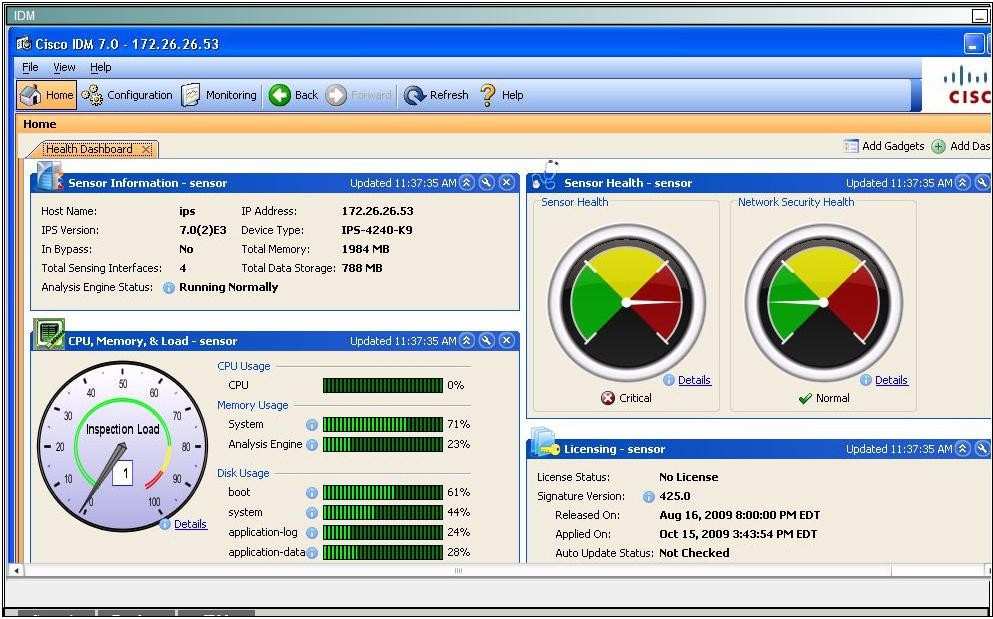Click info icon beside Analysis Engine Status
The height and width of the screenshot is (619, 993).
point(168,288)
